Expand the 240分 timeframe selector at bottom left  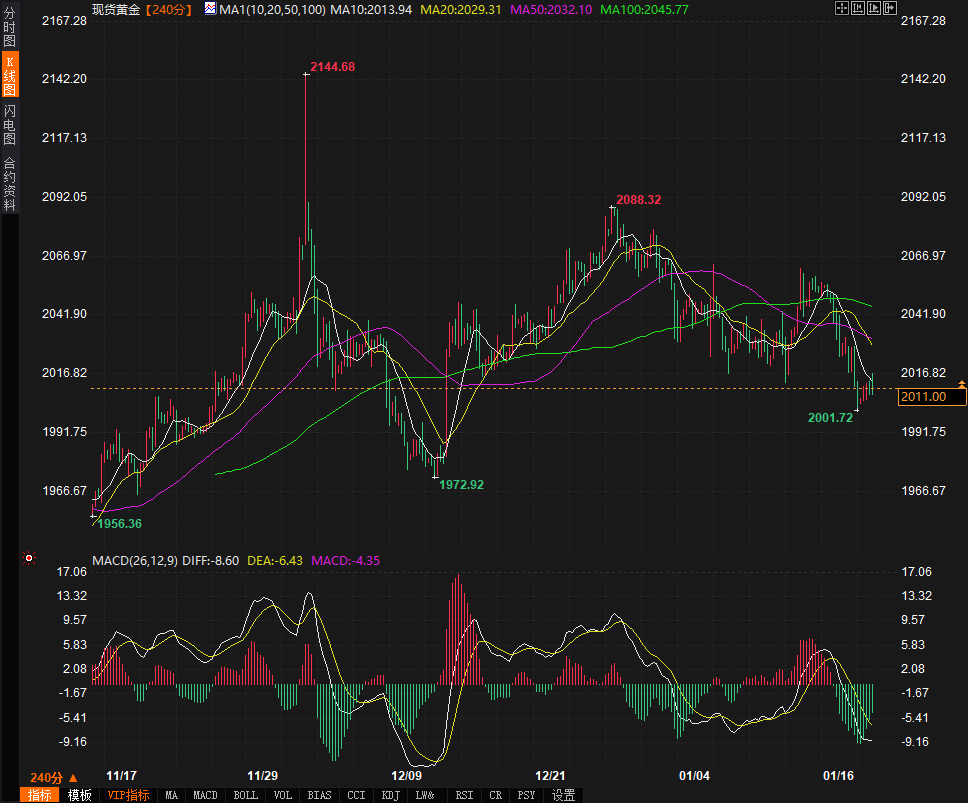(53, 777)
